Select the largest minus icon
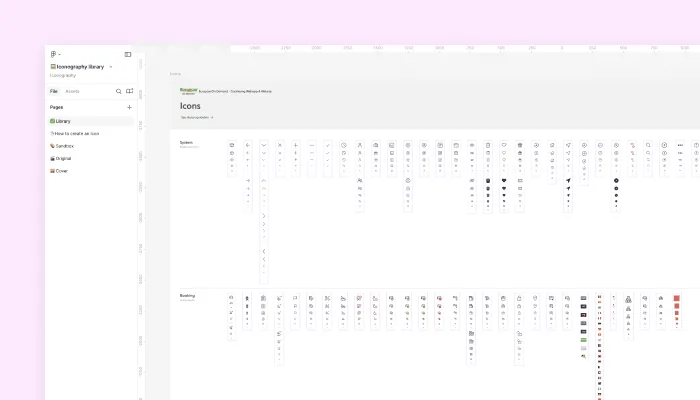The height and width of the screenshot is (400, 700). point(312,145)
